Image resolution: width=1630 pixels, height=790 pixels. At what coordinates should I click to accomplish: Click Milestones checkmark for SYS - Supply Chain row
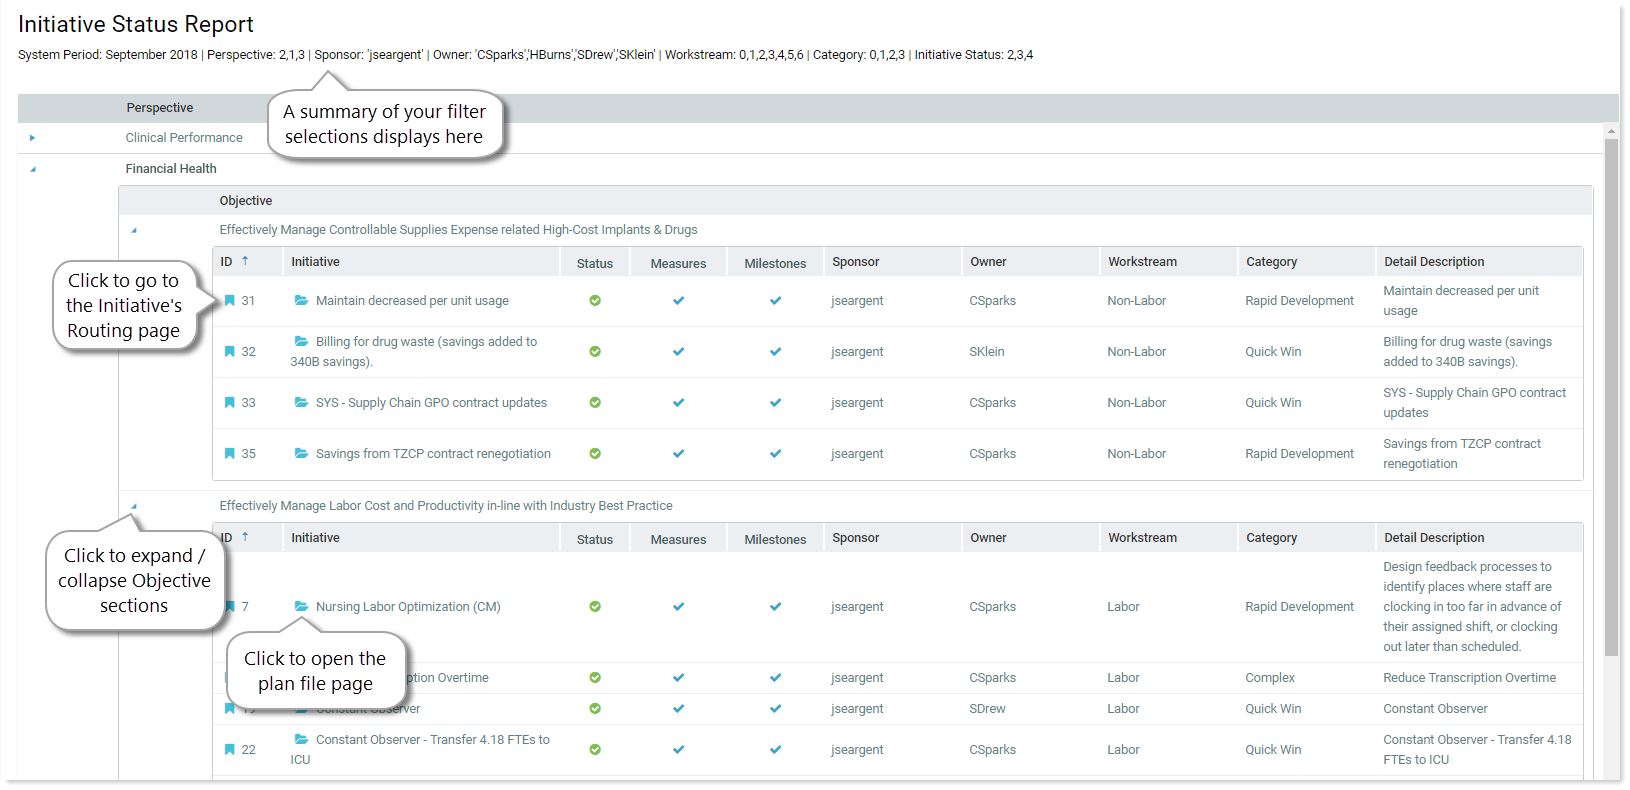(775, 403)
